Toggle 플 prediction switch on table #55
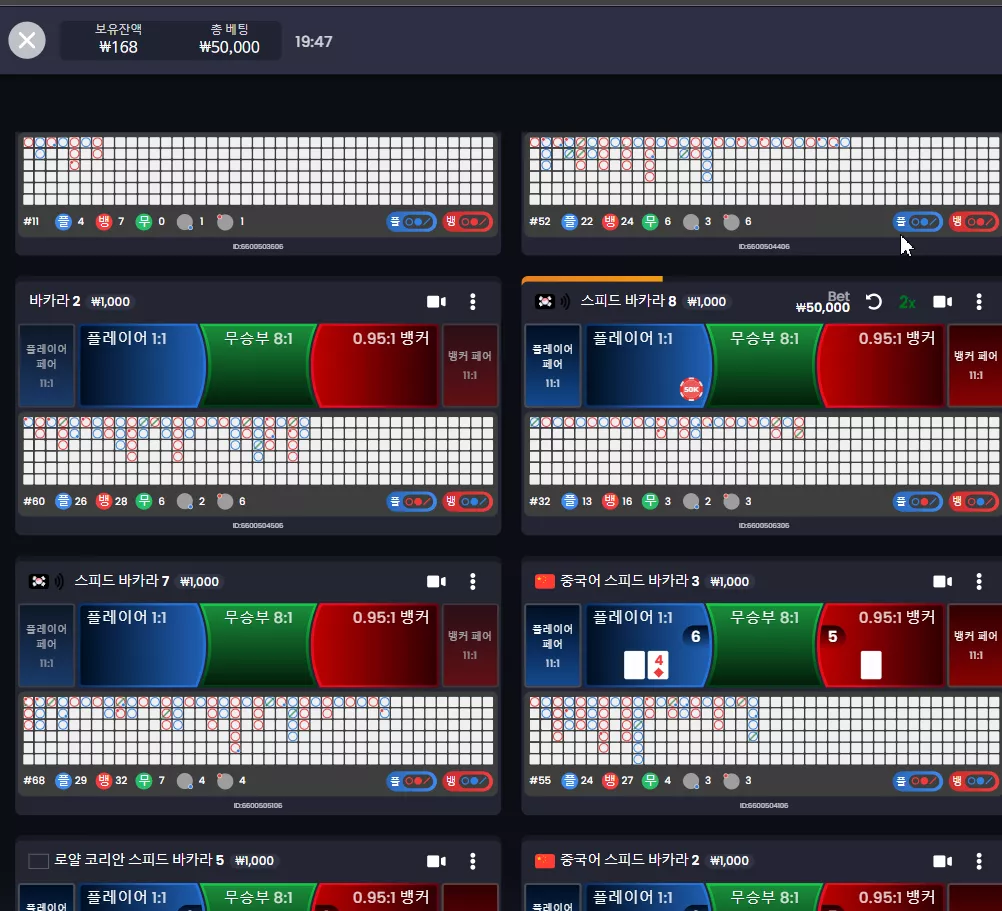The image size is (1002, 911). (918, 781)
